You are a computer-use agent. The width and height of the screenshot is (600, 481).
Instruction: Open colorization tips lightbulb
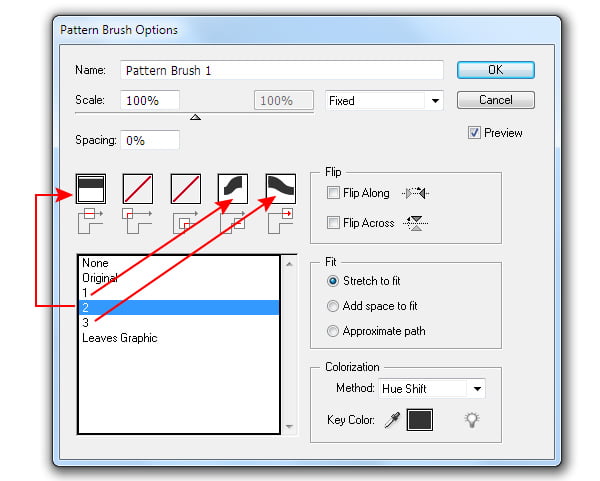click(x=472, y=420)
